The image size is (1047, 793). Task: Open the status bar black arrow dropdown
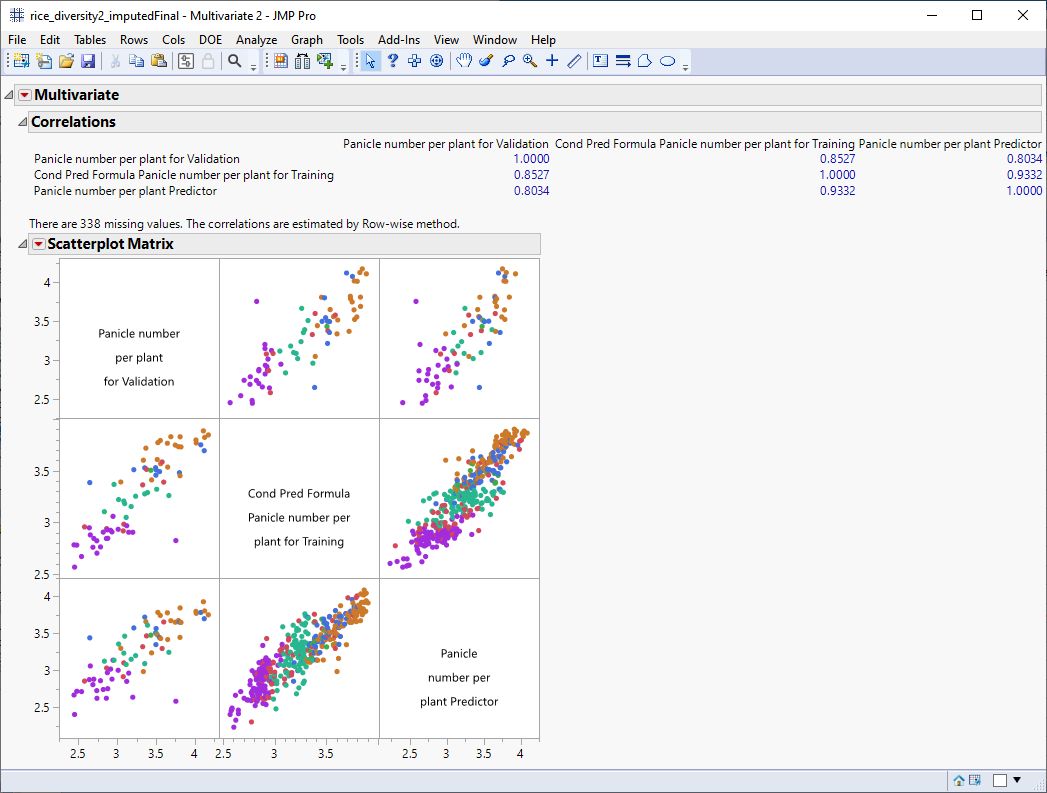tap(1017, 780)
